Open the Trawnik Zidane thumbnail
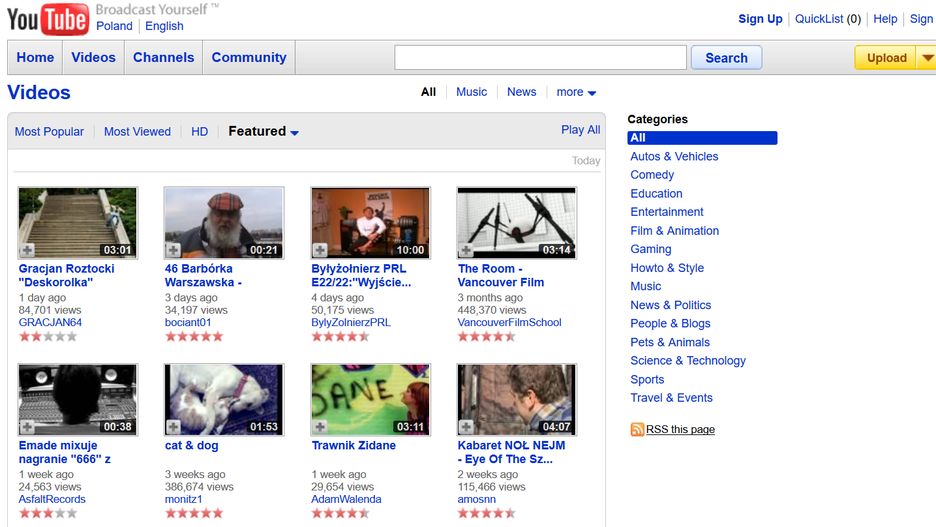 click(x=371, y=399)
